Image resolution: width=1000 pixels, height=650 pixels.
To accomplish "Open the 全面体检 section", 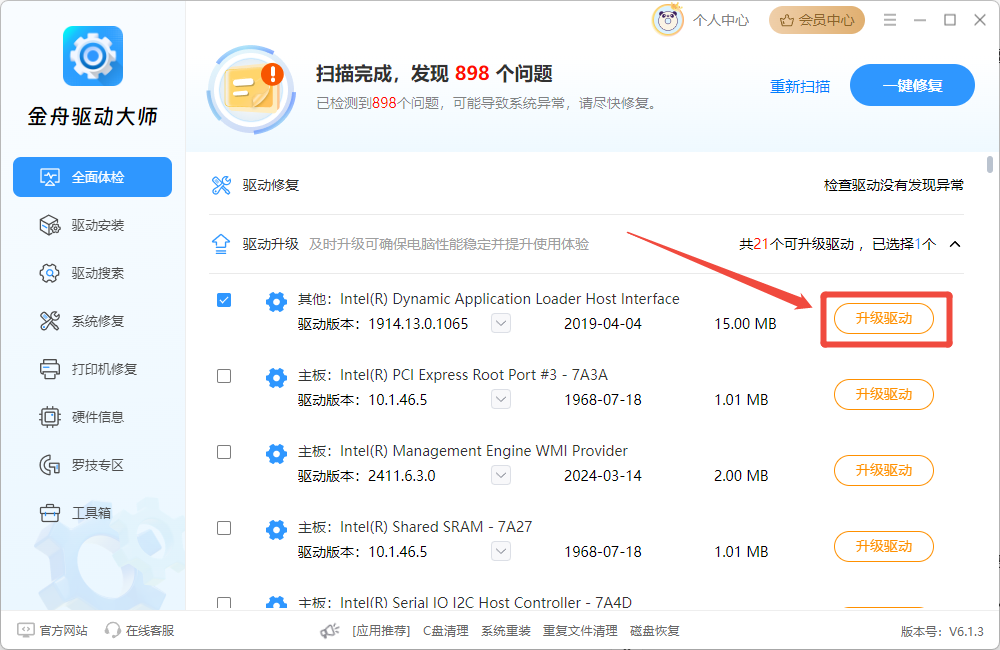I will point(92,177).
